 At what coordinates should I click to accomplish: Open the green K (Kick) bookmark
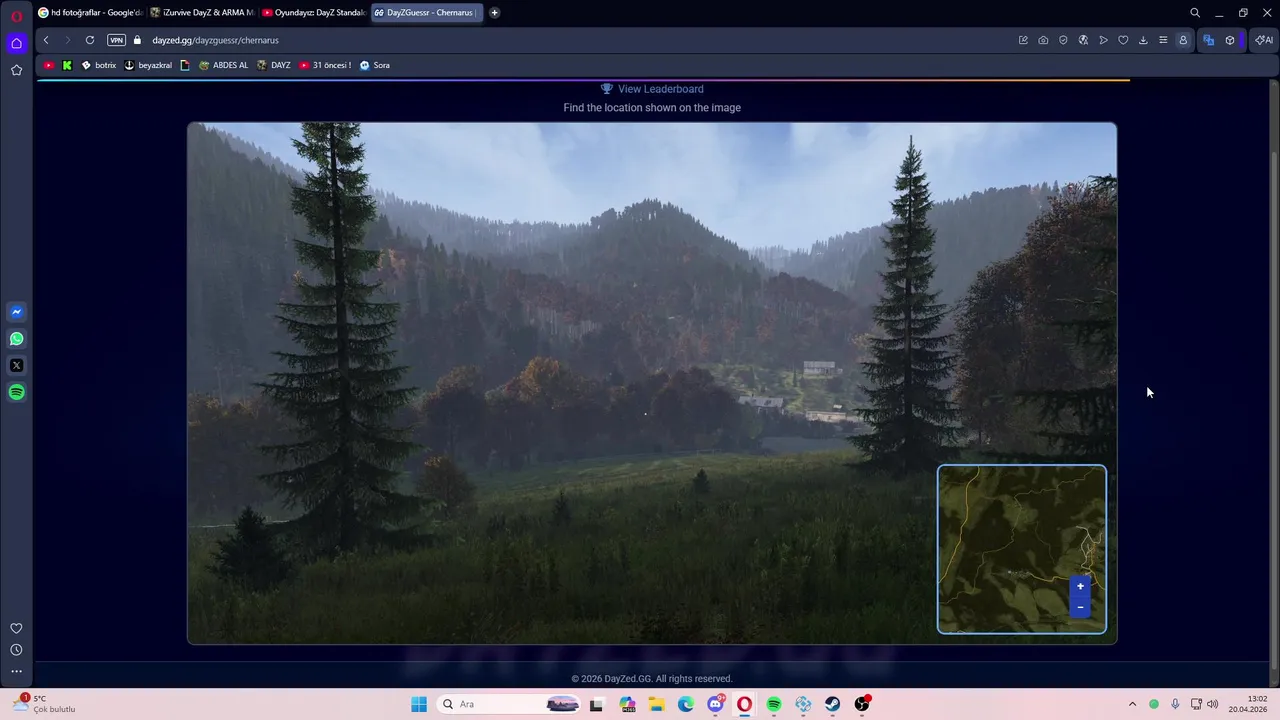click(67, 65)
